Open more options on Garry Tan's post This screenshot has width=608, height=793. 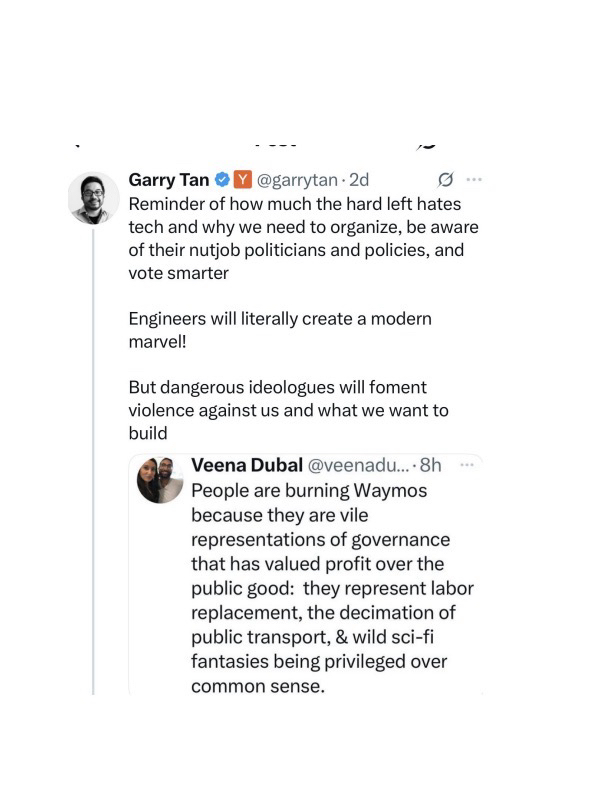474,181
